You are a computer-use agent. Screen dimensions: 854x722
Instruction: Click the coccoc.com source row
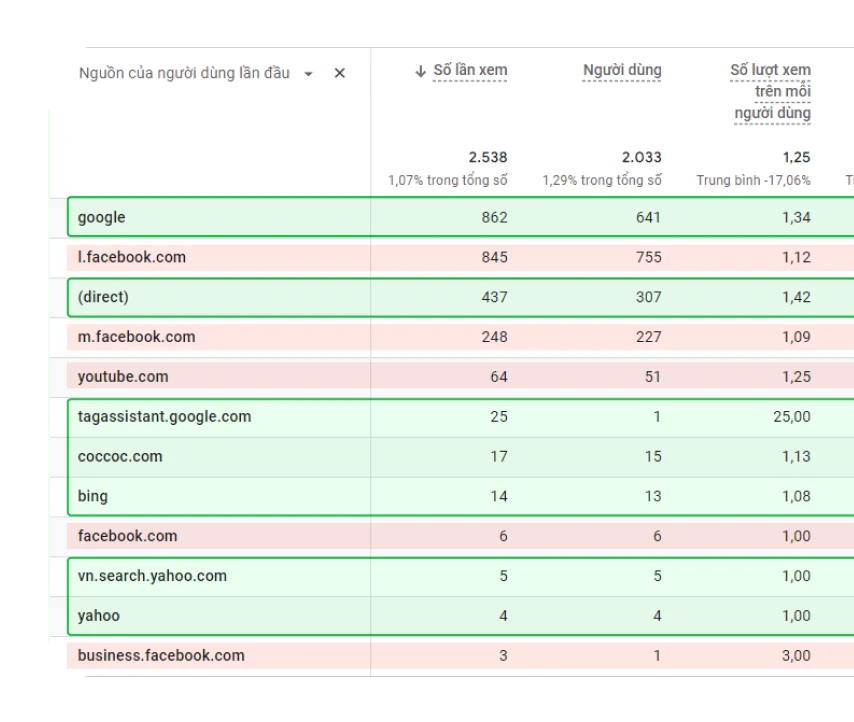[460, 456]
